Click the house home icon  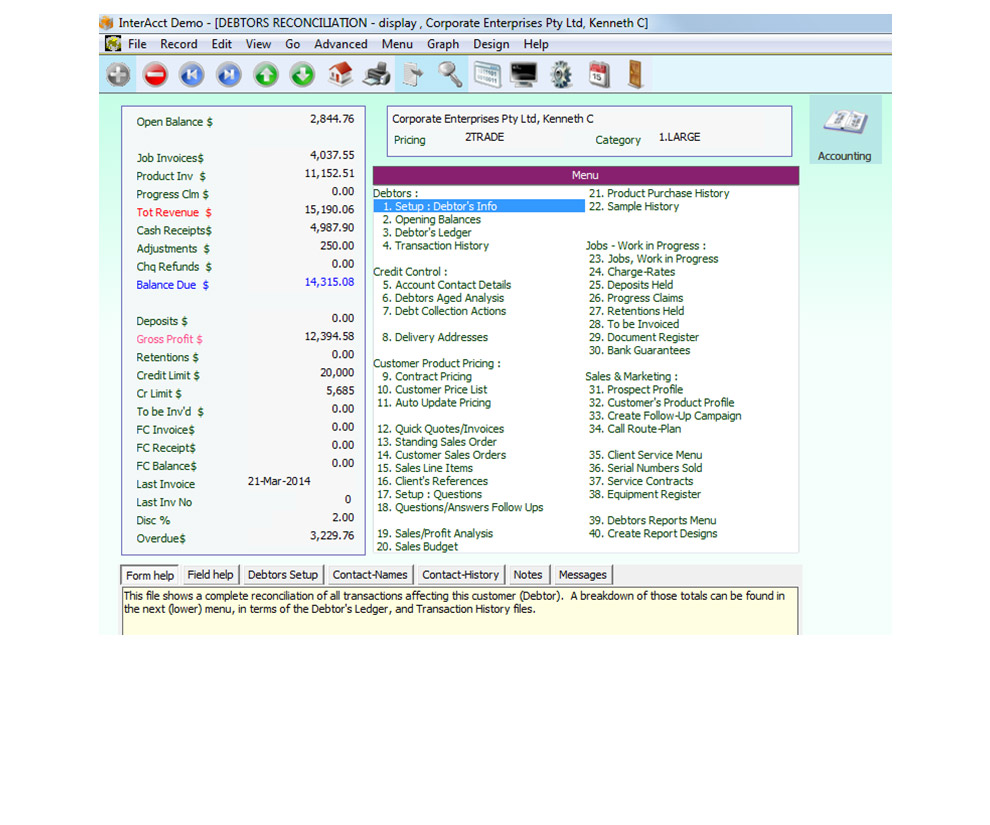coord(340,74)
